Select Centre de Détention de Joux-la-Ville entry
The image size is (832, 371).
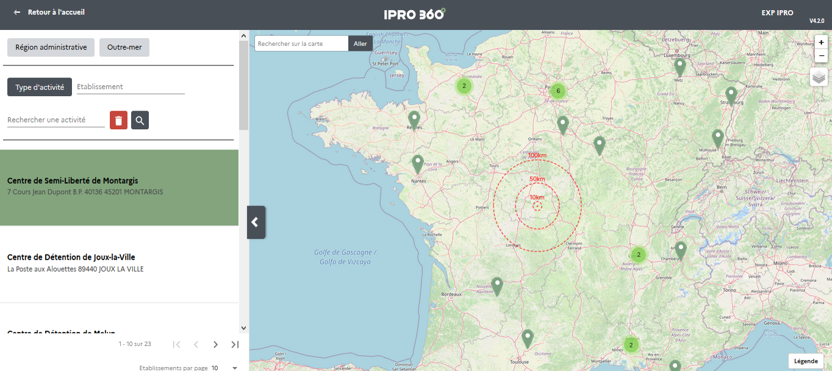[119, 264]
